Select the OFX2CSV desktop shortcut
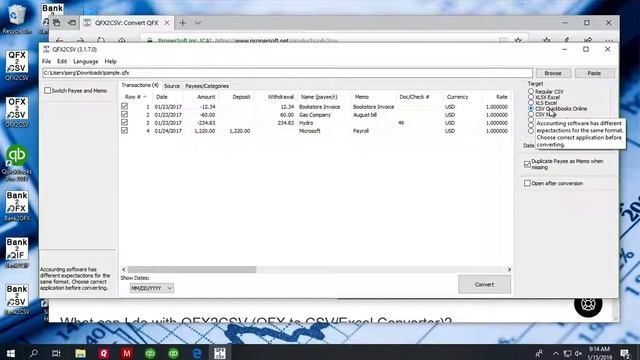Viewport: 640px width, 360px height. pyautogui.click(x=17, y=112)
